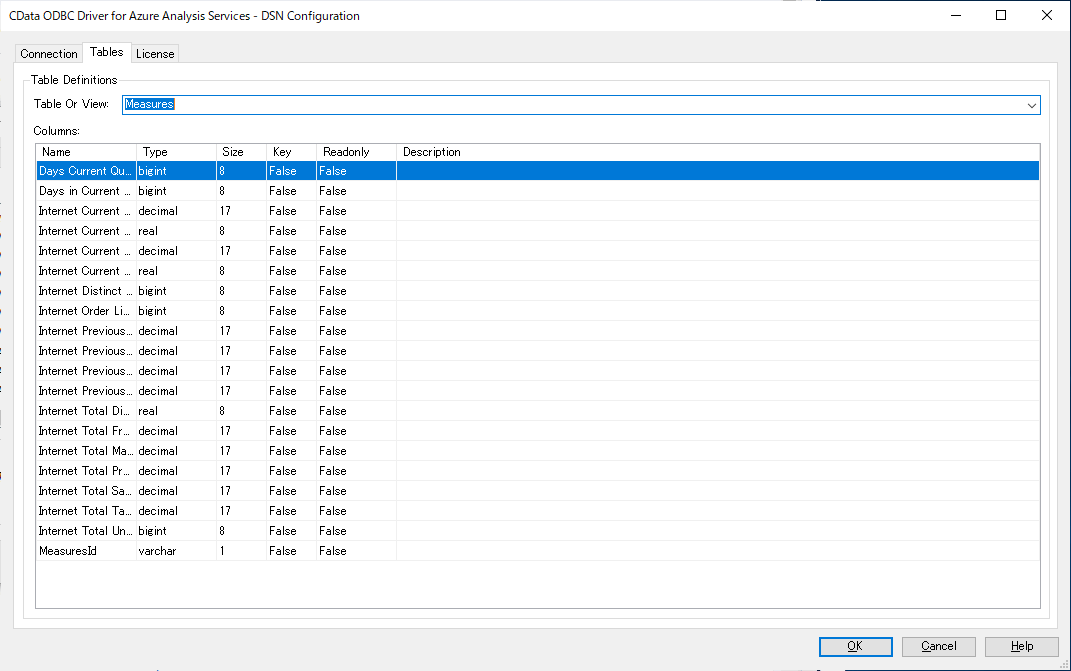Click real type in Internet Total Di... row

click(x=148, y=411)
